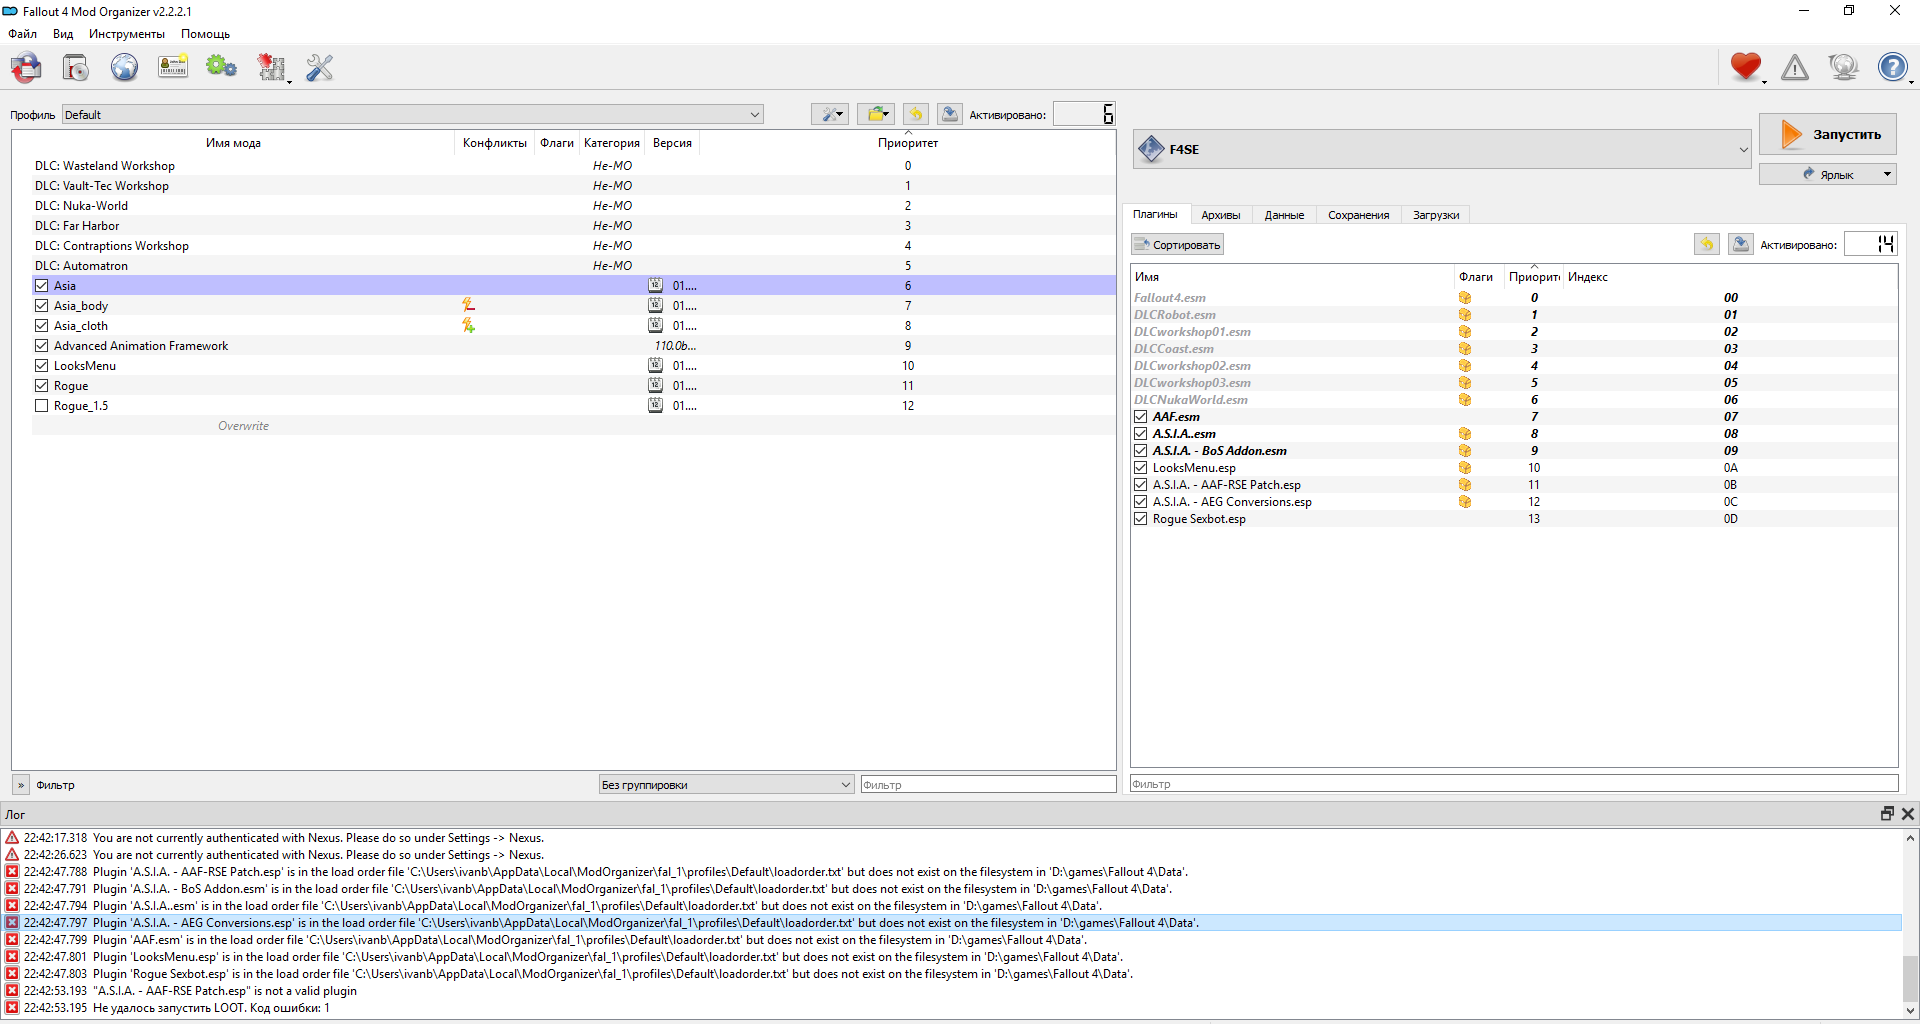This screenshot has height=1024, width=1920.
Task: Open the grouping dropdown 'Без группировки'
Action: pos(726,785)
